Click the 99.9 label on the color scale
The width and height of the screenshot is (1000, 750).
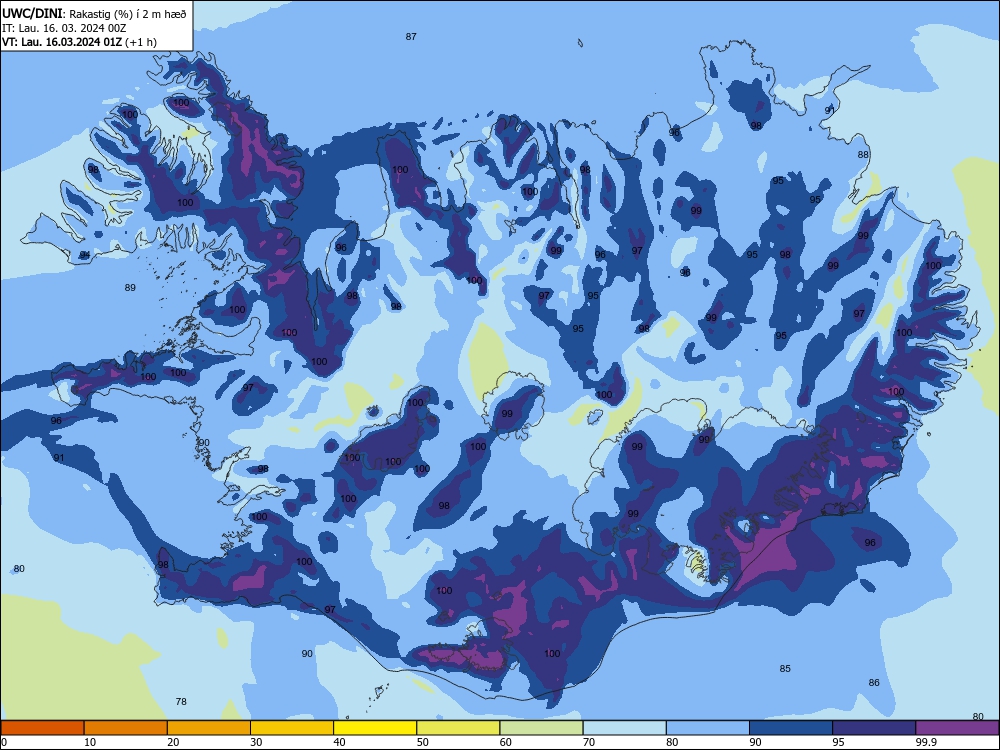(x=926, y=742)
